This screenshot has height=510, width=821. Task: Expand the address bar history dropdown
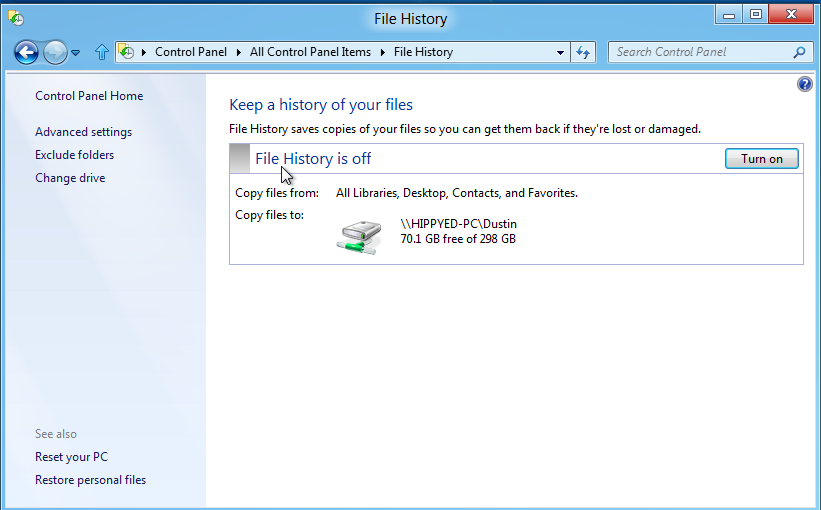click(560, 52)
